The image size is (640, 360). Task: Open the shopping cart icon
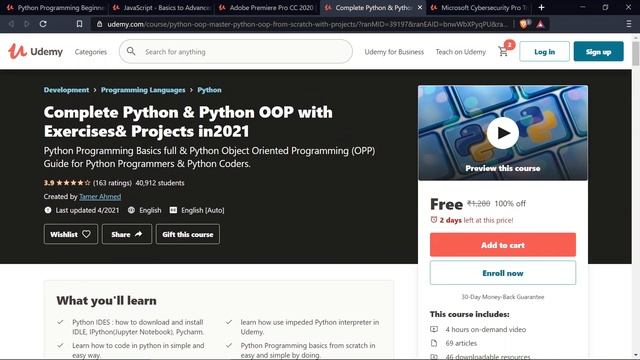(503, 52)
